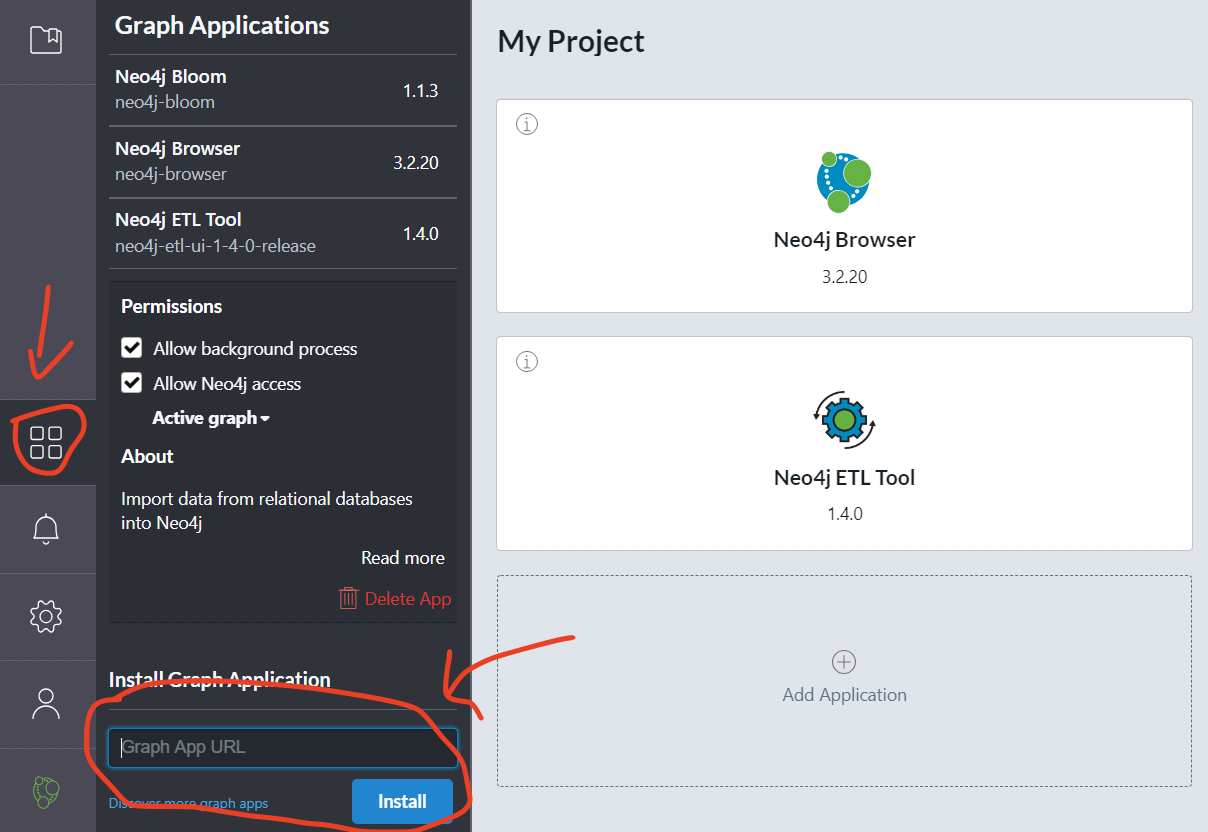Open the Neo4j Browser info icon
Viewport: 1208px width, 832px height.
(x=527, y=124)
